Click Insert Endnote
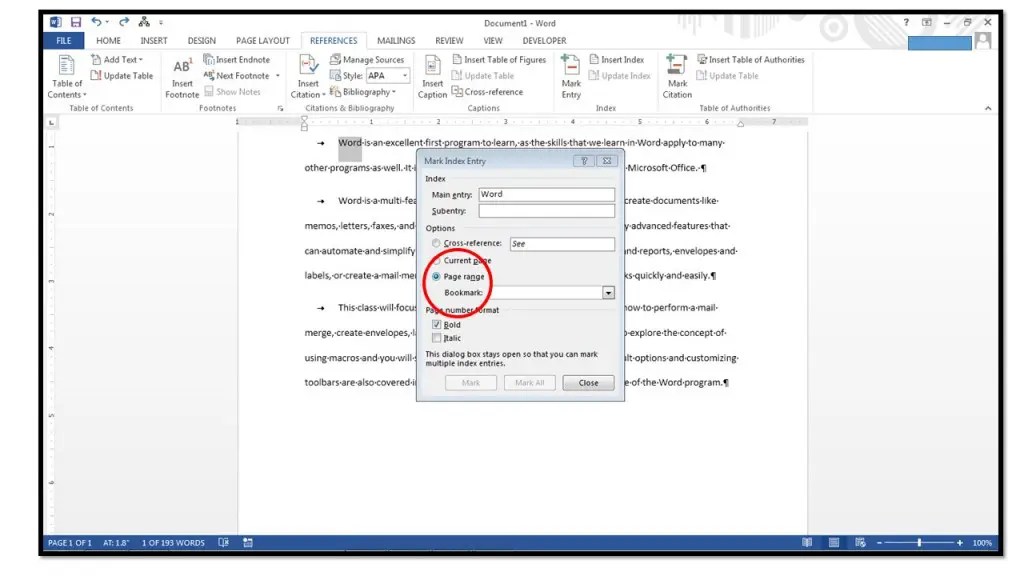 click(236, 59)
